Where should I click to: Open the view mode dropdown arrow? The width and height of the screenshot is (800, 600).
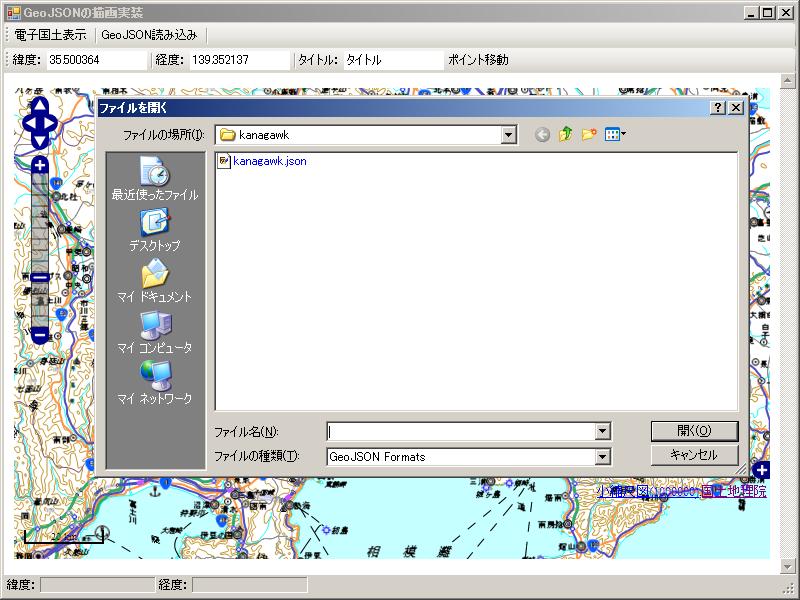click(624, 134)
